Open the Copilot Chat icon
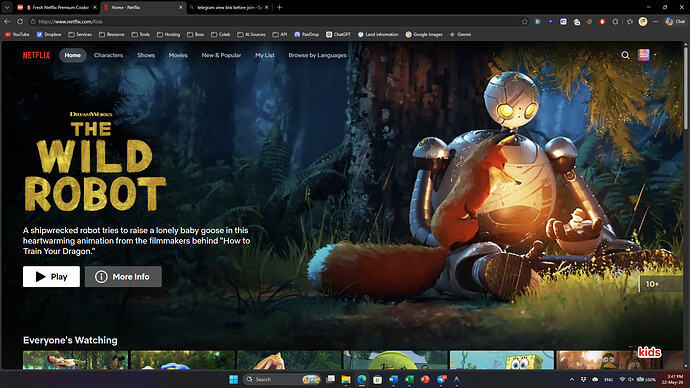Screen dimensions: 690x388 (675, 21)
